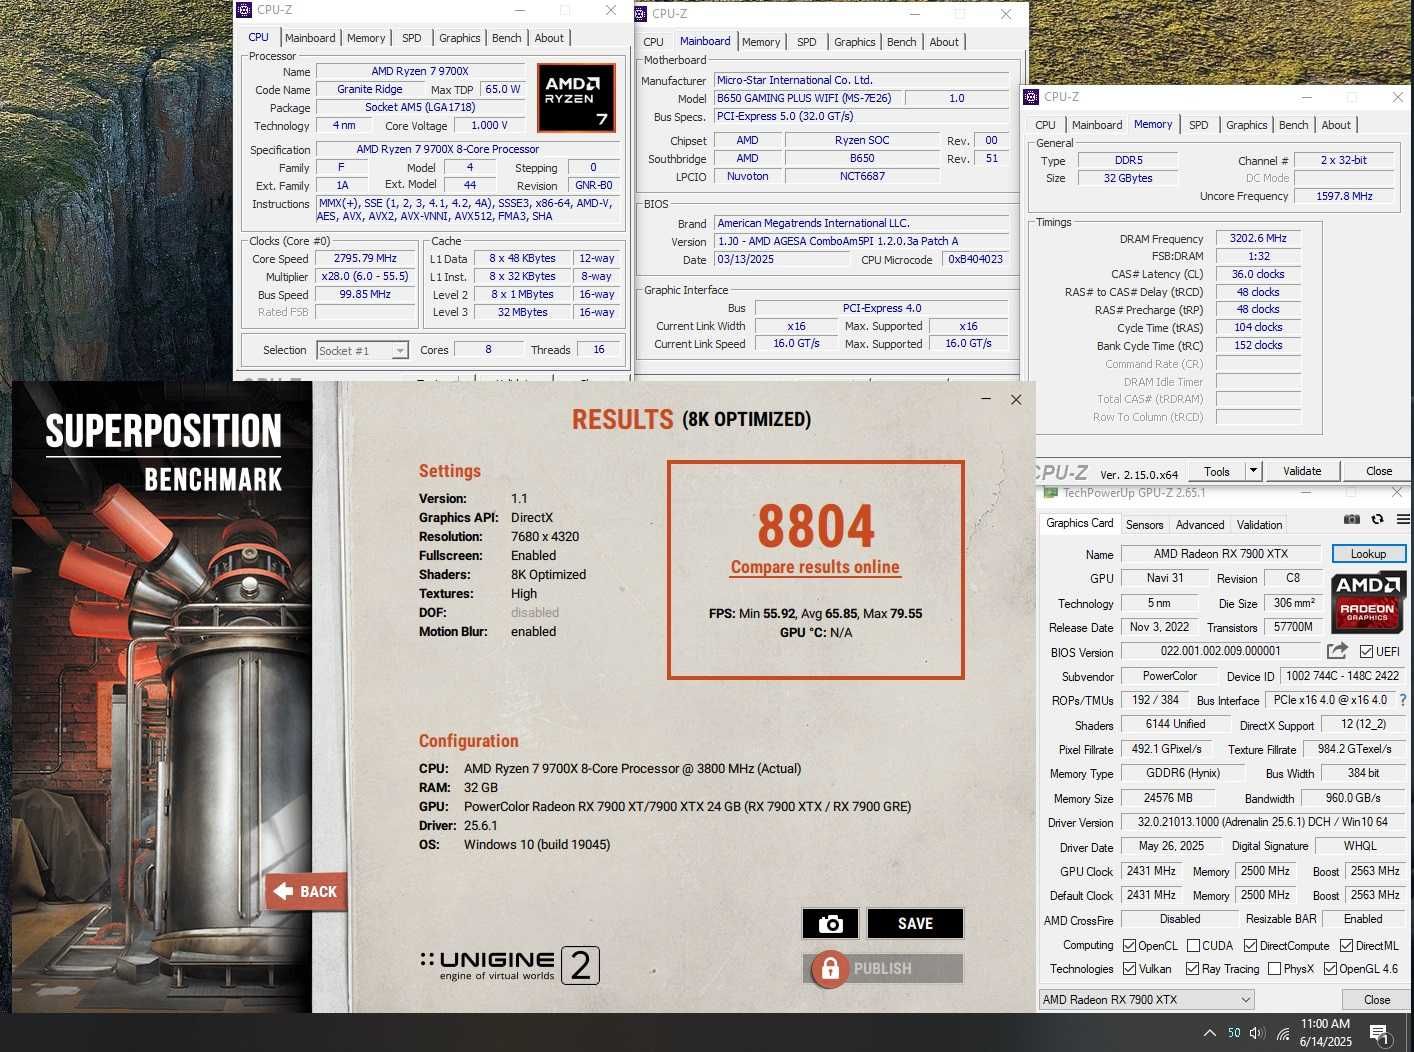The height and width of the screenshot is (1052, 1414).
Task: Toggle the OpenCL checkbox
Action: point(1129,946)
